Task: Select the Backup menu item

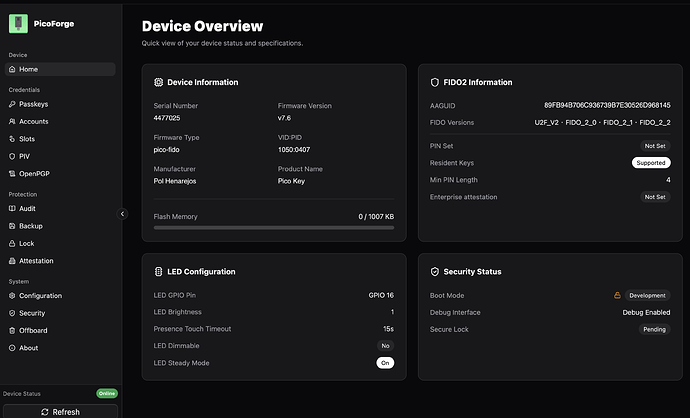Action: [60, 226]
